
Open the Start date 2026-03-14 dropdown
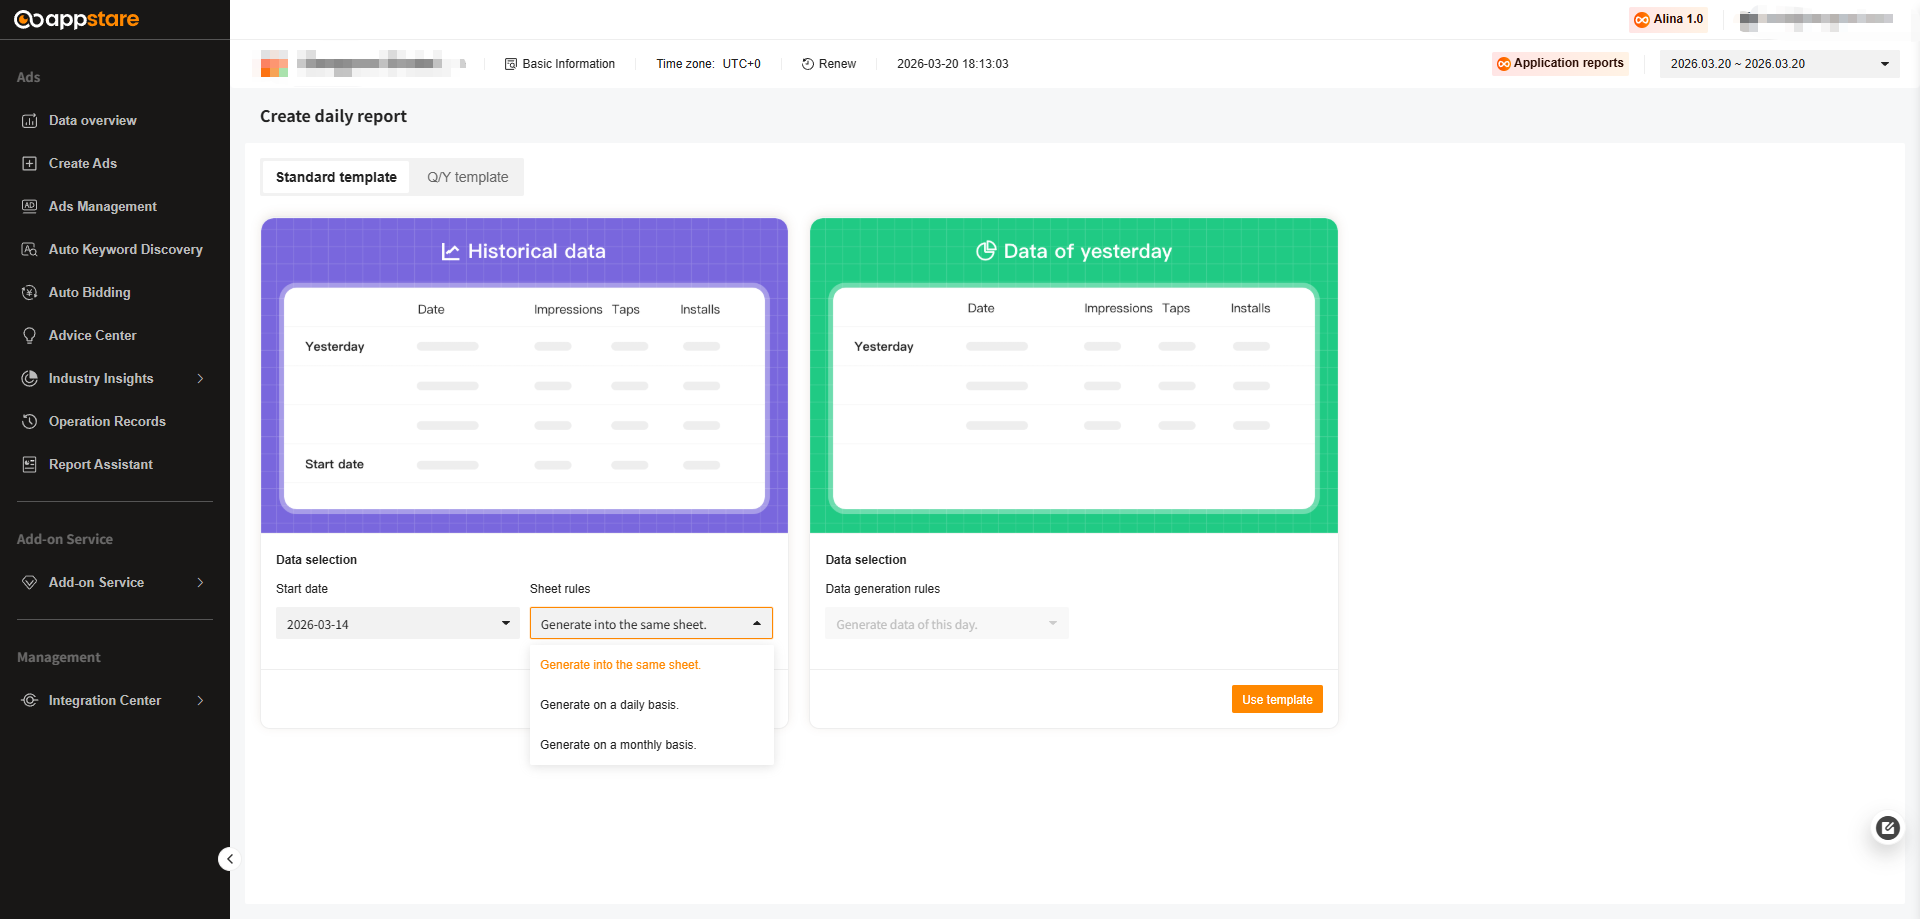coord(397,624)
